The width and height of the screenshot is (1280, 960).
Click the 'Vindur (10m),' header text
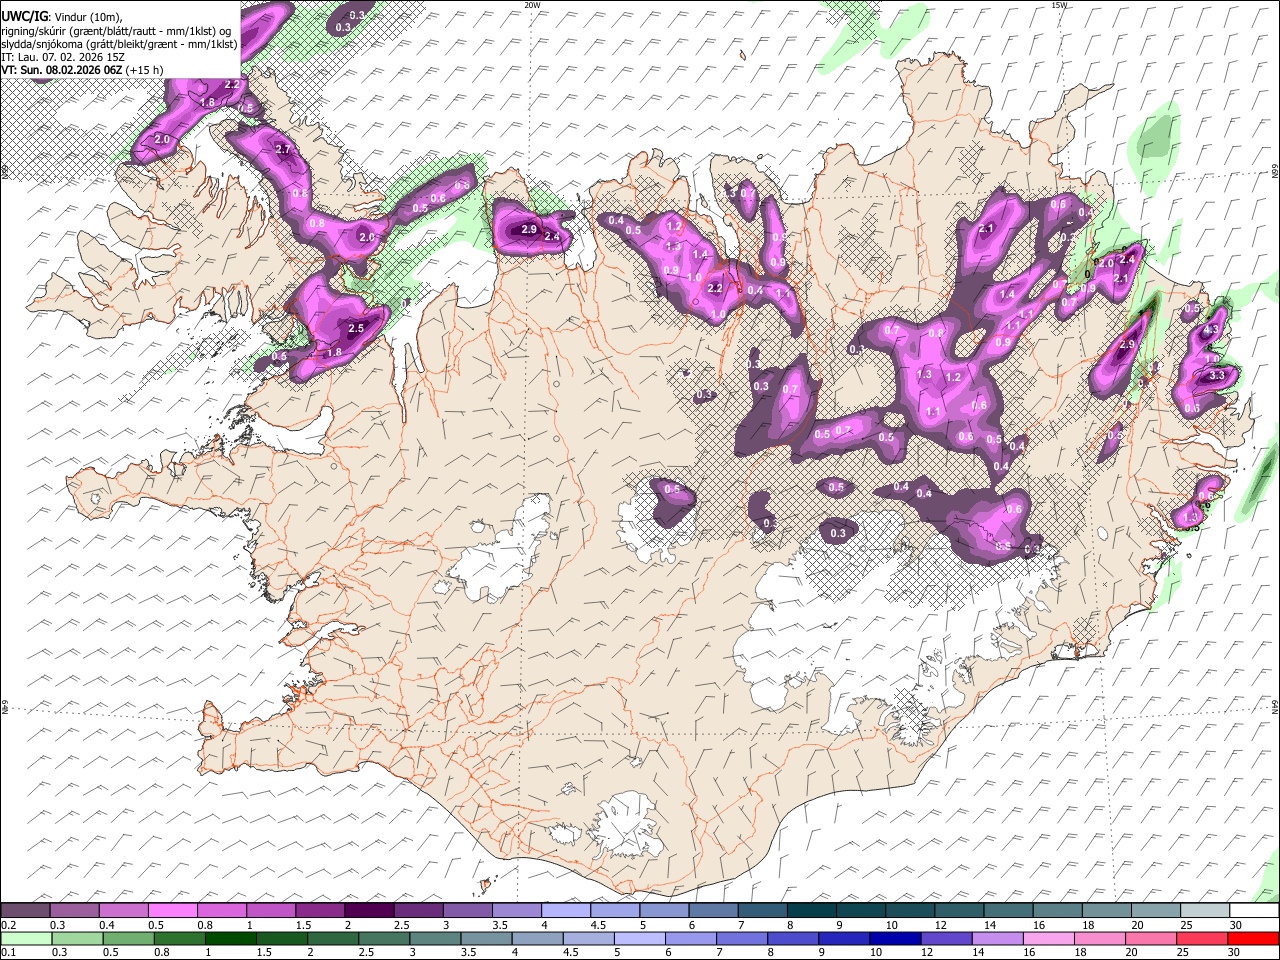click(87, 16)
